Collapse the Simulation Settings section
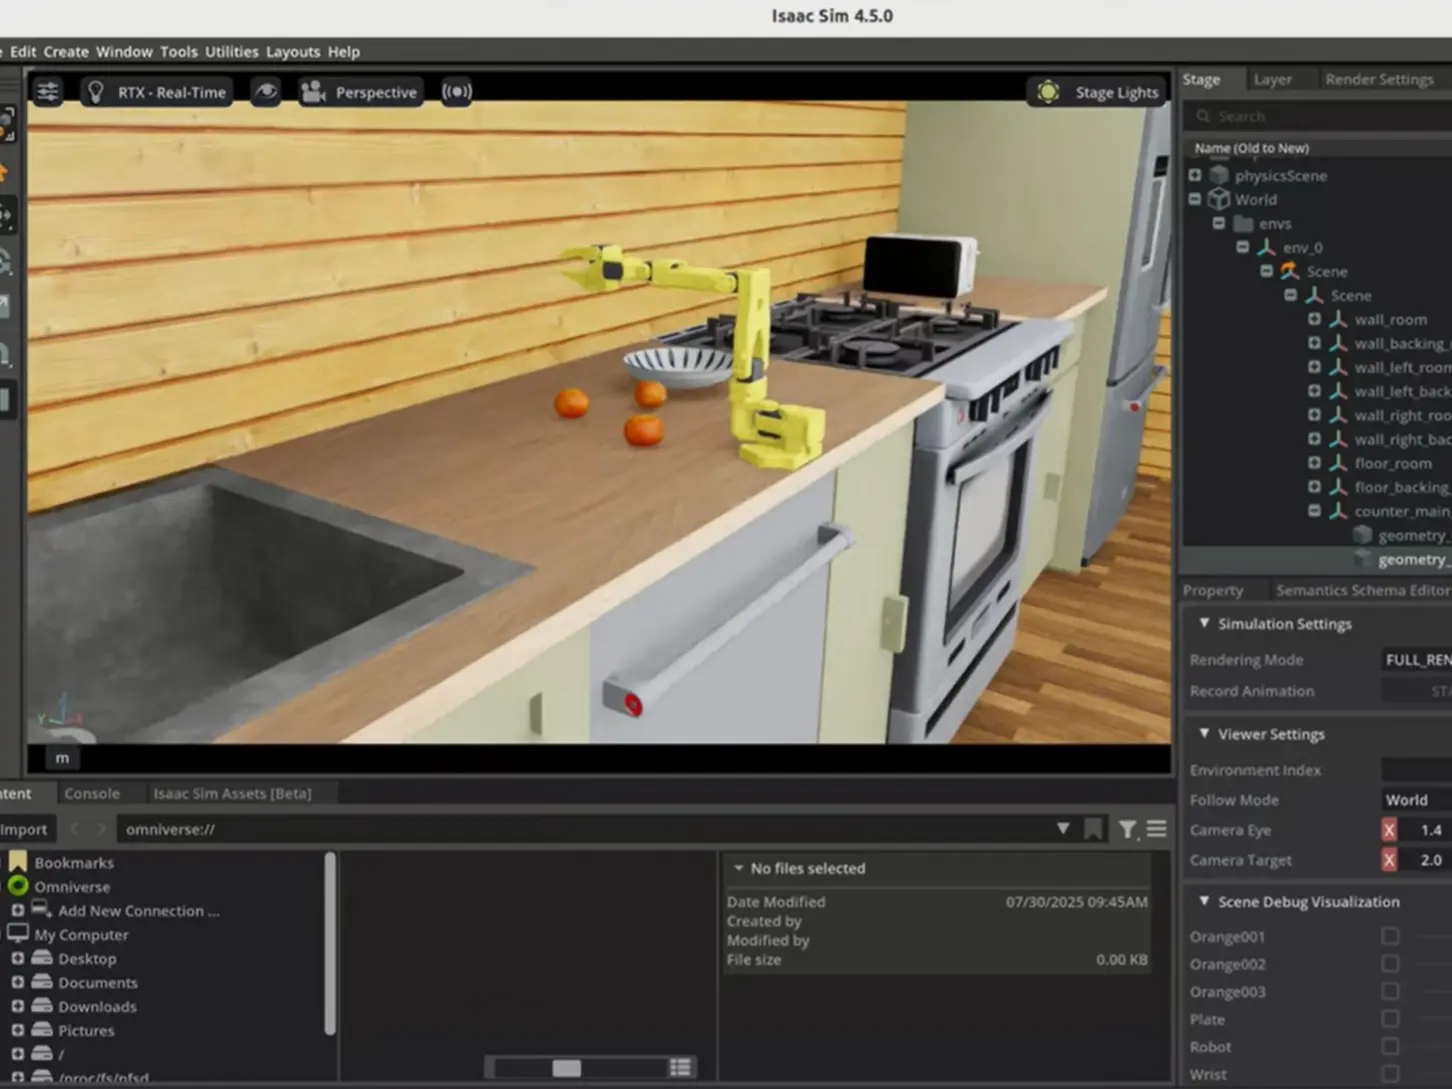Viewport: 1452px width, 1089px height. pos(1204,623)
